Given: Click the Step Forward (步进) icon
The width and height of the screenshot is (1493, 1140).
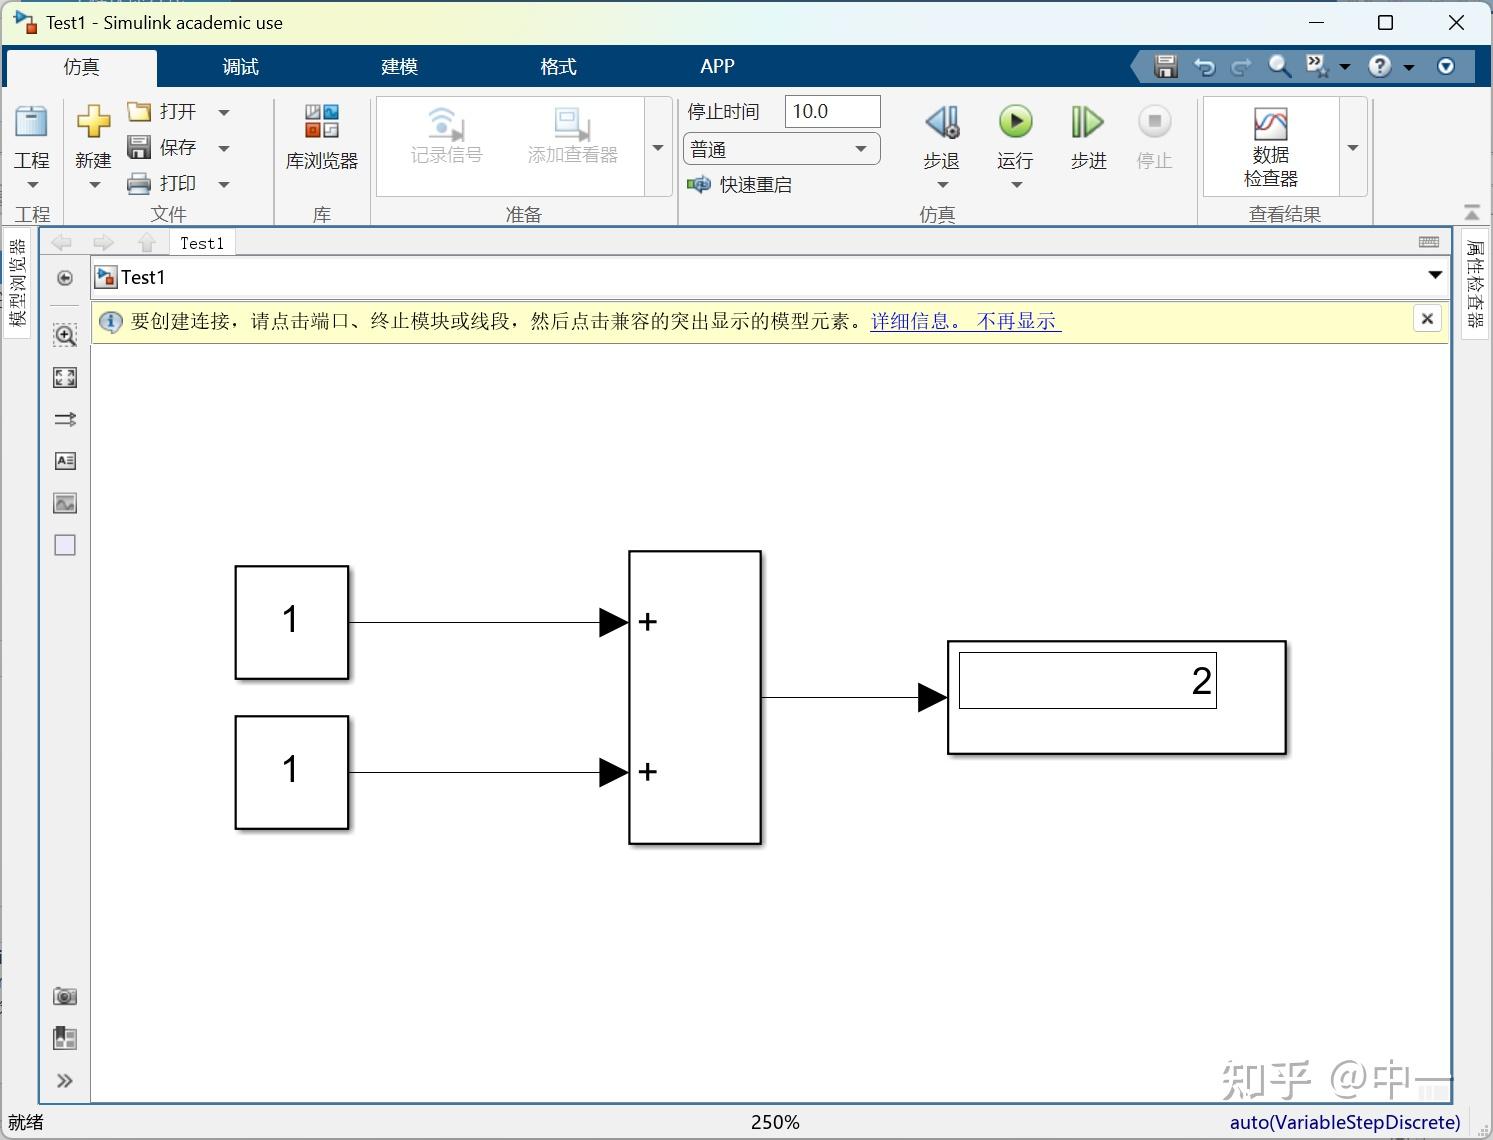Looking at the screenshot, I should point(1087,122).
